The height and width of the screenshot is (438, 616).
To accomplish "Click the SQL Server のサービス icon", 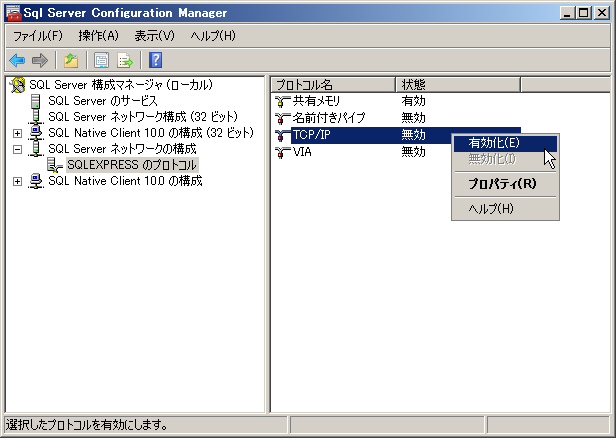I will pos(35,101).
